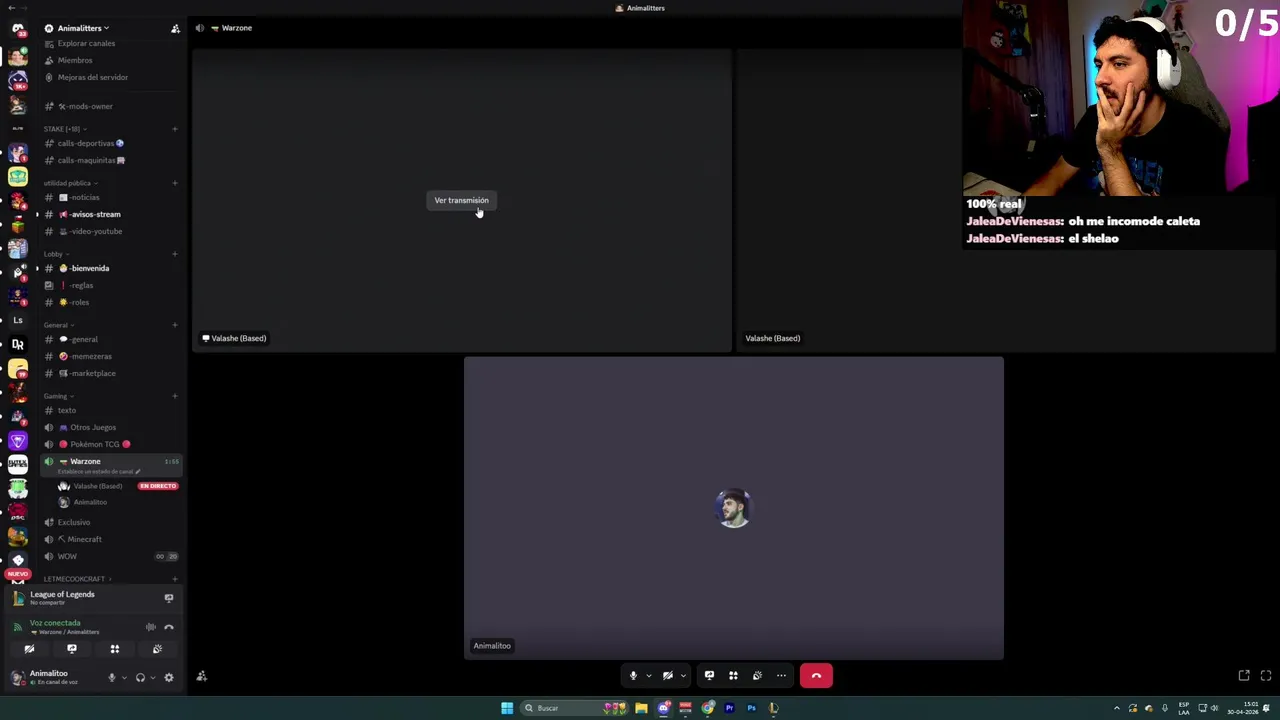Collapse the STAKE [+18] category

tap(64, 129)
